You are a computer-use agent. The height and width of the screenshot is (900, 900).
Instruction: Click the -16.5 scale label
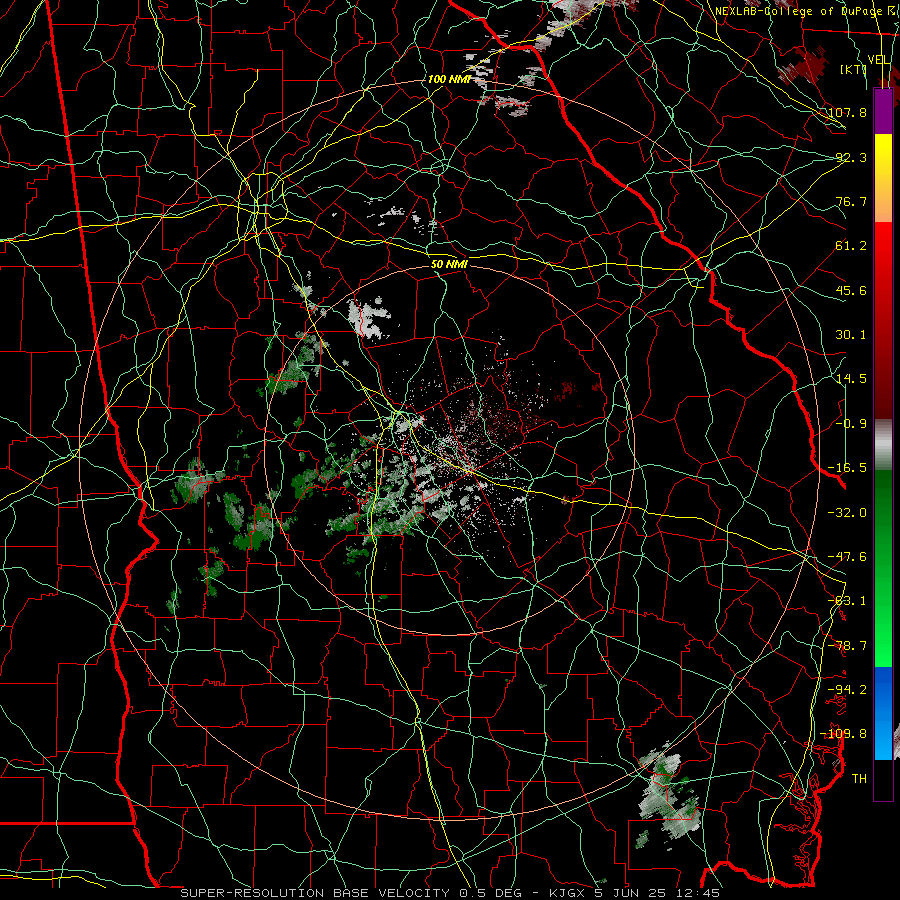pos(848,468)
